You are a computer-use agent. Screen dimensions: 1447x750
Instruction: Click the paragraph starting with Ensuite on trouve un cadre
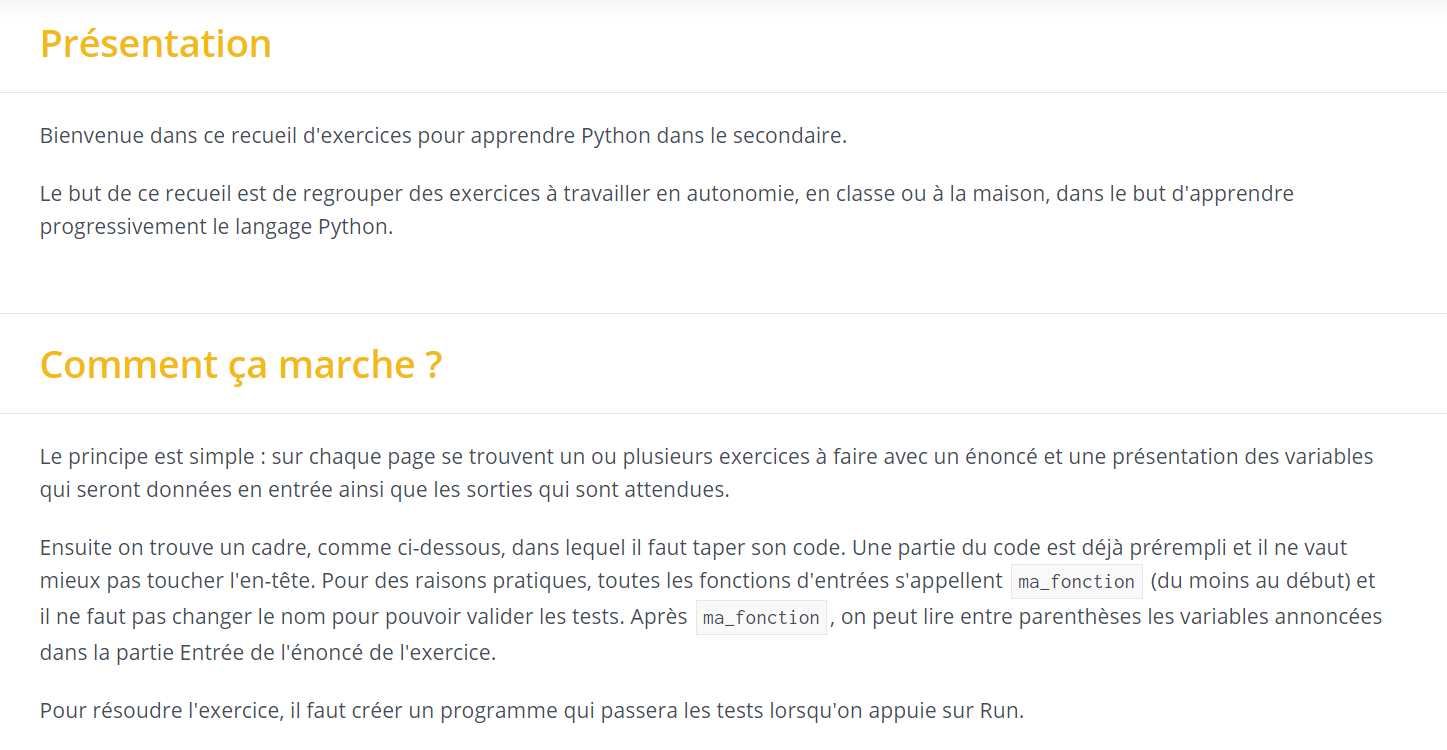(x=711, y=600)
